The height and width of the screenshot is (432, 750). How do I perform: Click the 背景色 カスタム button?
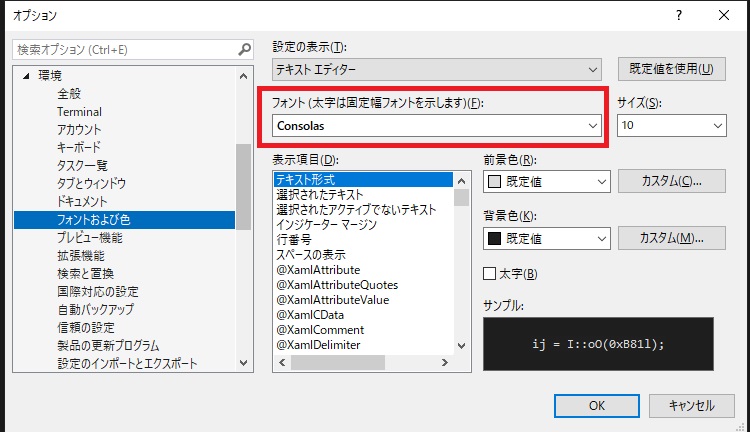point(669,239)
